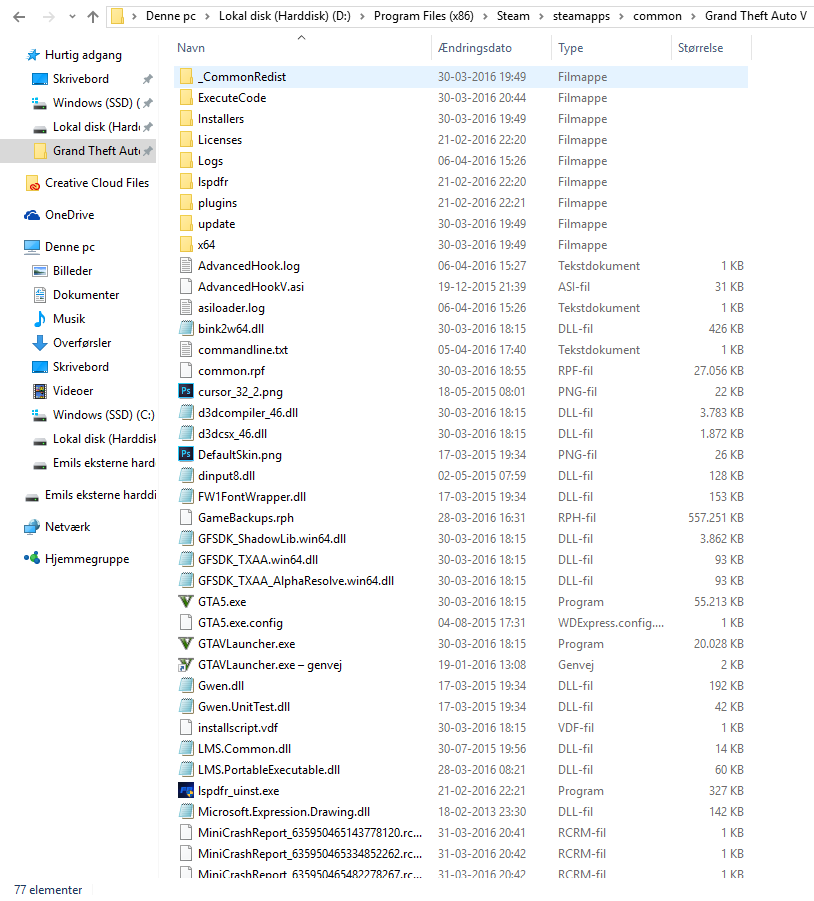814x901 pixels.
Task: Sort by the Størrelse column header
Action: click(700, 48)
